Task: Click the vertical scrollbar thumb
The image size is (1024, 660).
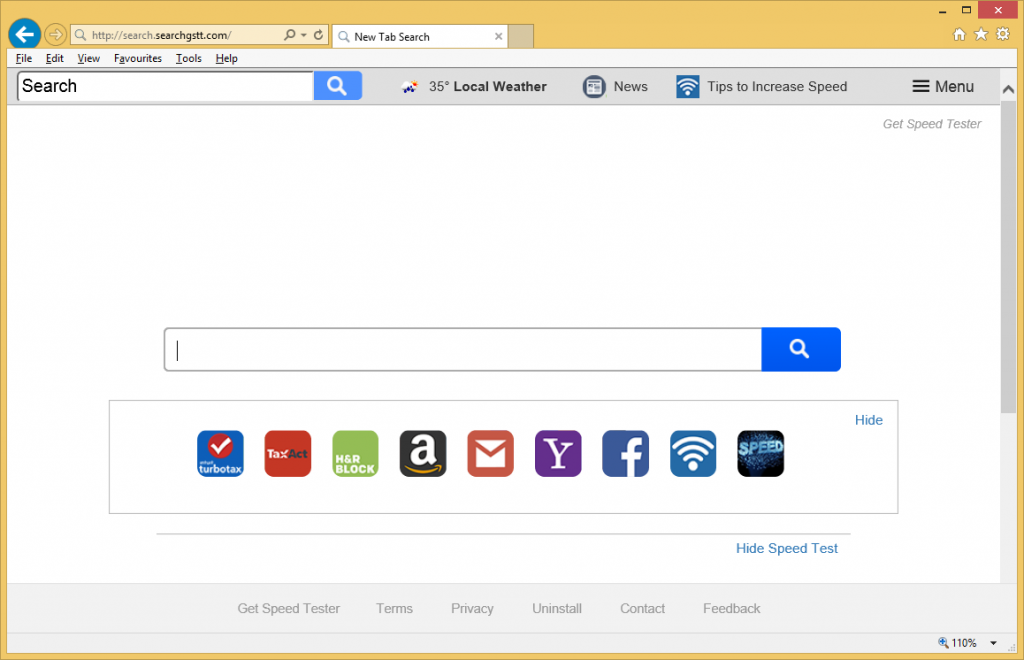Action: point(1008,257)
